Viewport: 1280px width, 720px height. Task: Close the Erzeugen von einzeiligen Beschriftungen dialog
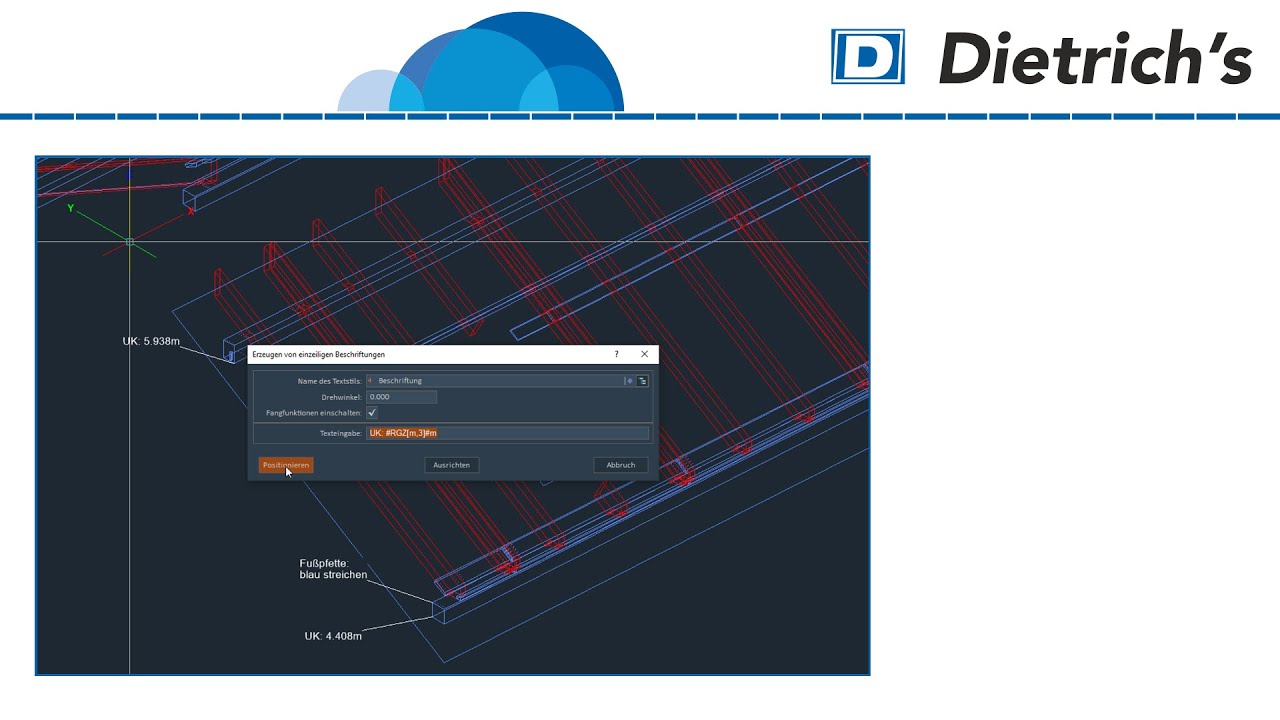tap(644, 354)
